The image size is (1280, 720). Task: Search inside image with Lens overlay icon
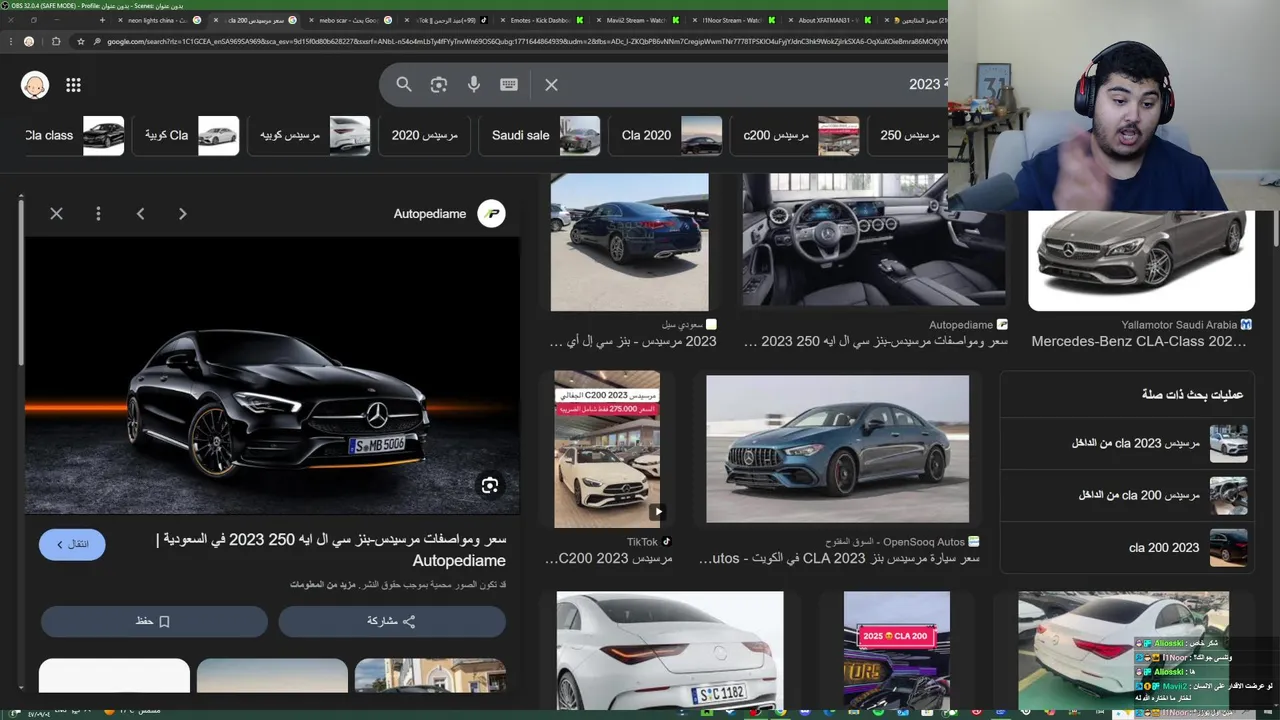click(489, 485)
